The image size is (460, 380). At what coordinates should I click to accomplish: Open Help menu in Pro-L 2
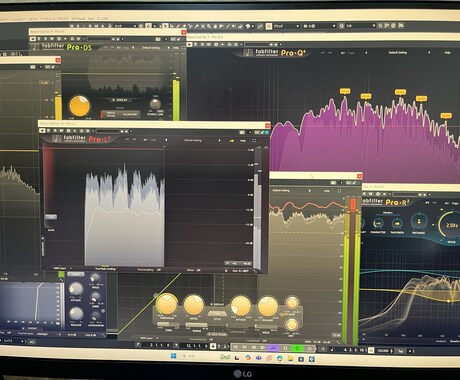click(x=243, y=141)
